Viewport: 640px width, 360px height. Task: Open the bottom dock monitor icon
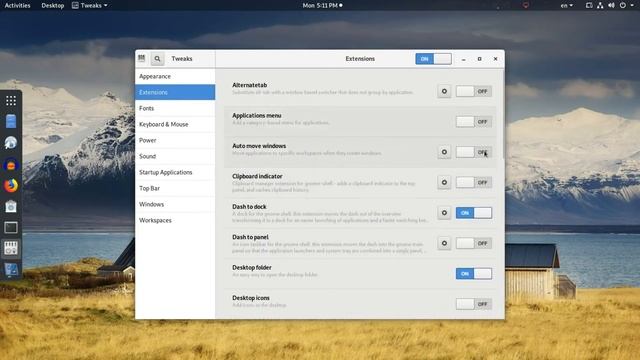point(11,269)
